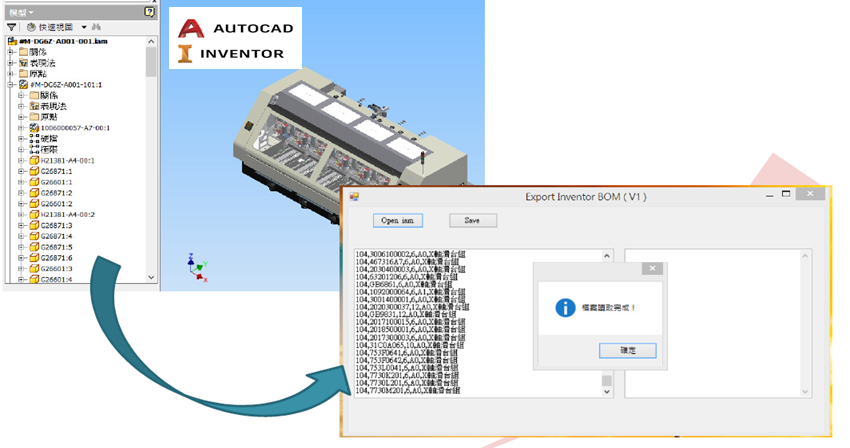Click the sub-assembly icon of #M-DG6Z-A001-101:1
850x448 pixels.
(23, 85)
